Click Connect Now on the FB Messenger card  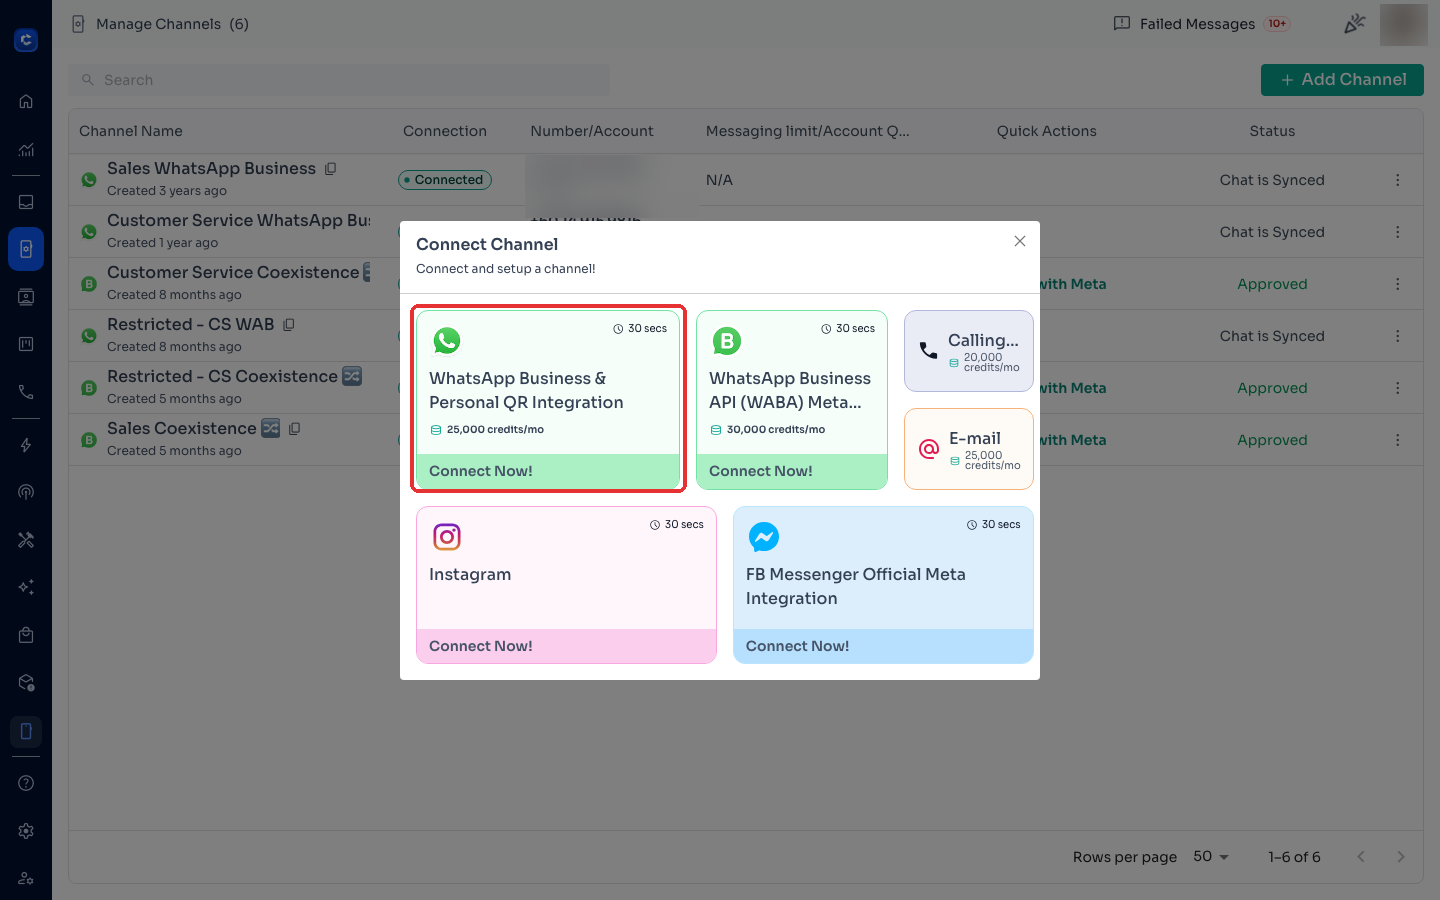click(883, 646)
